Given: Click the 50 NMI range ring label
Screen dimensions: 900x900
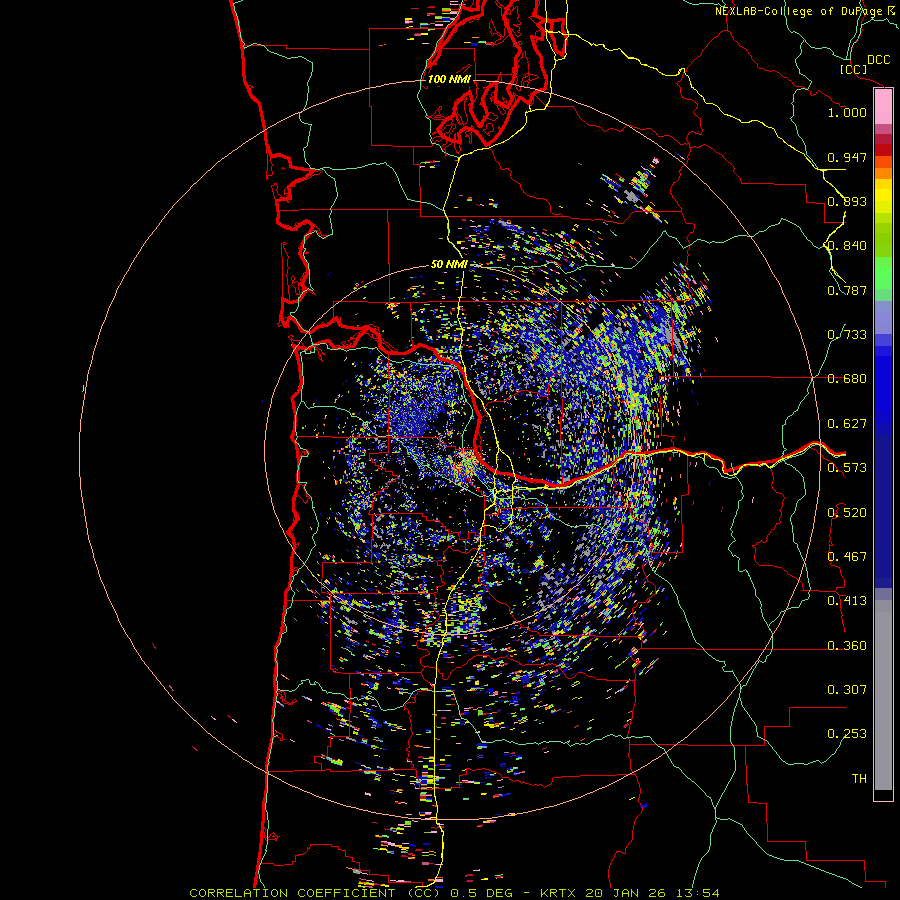Looking at the screenshot, I should point(449,265).
